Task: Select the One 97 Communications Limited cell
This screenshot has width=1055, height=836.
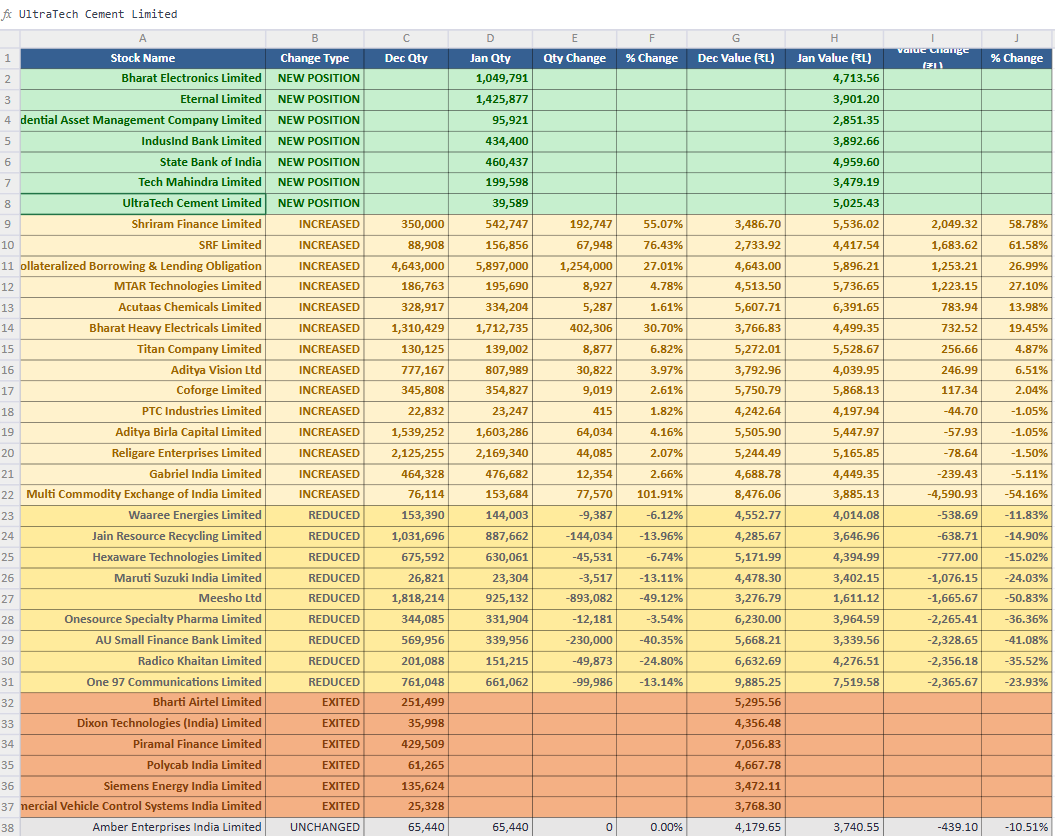Action: click(143, 682)
